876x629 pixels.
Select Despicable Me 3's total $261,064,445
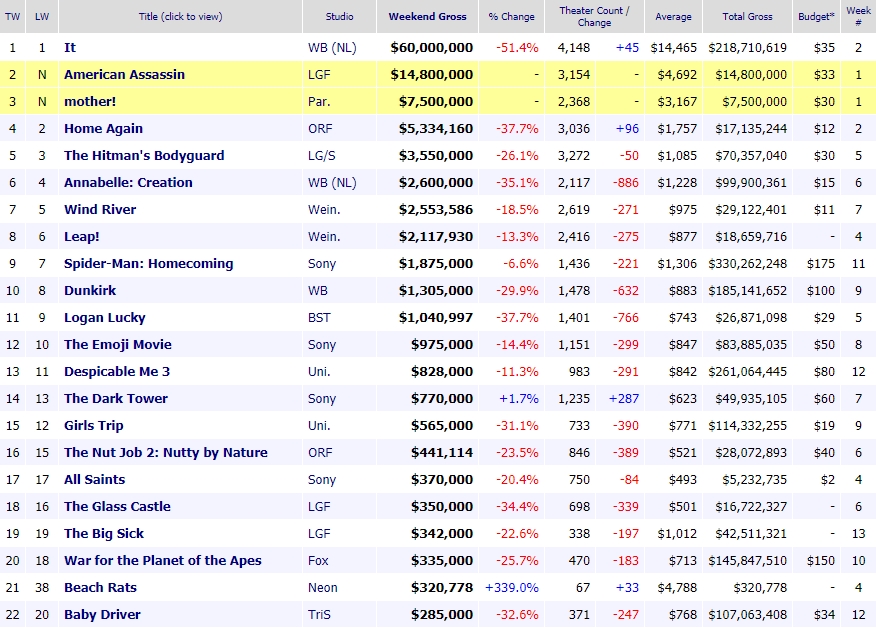coord(748,371)
